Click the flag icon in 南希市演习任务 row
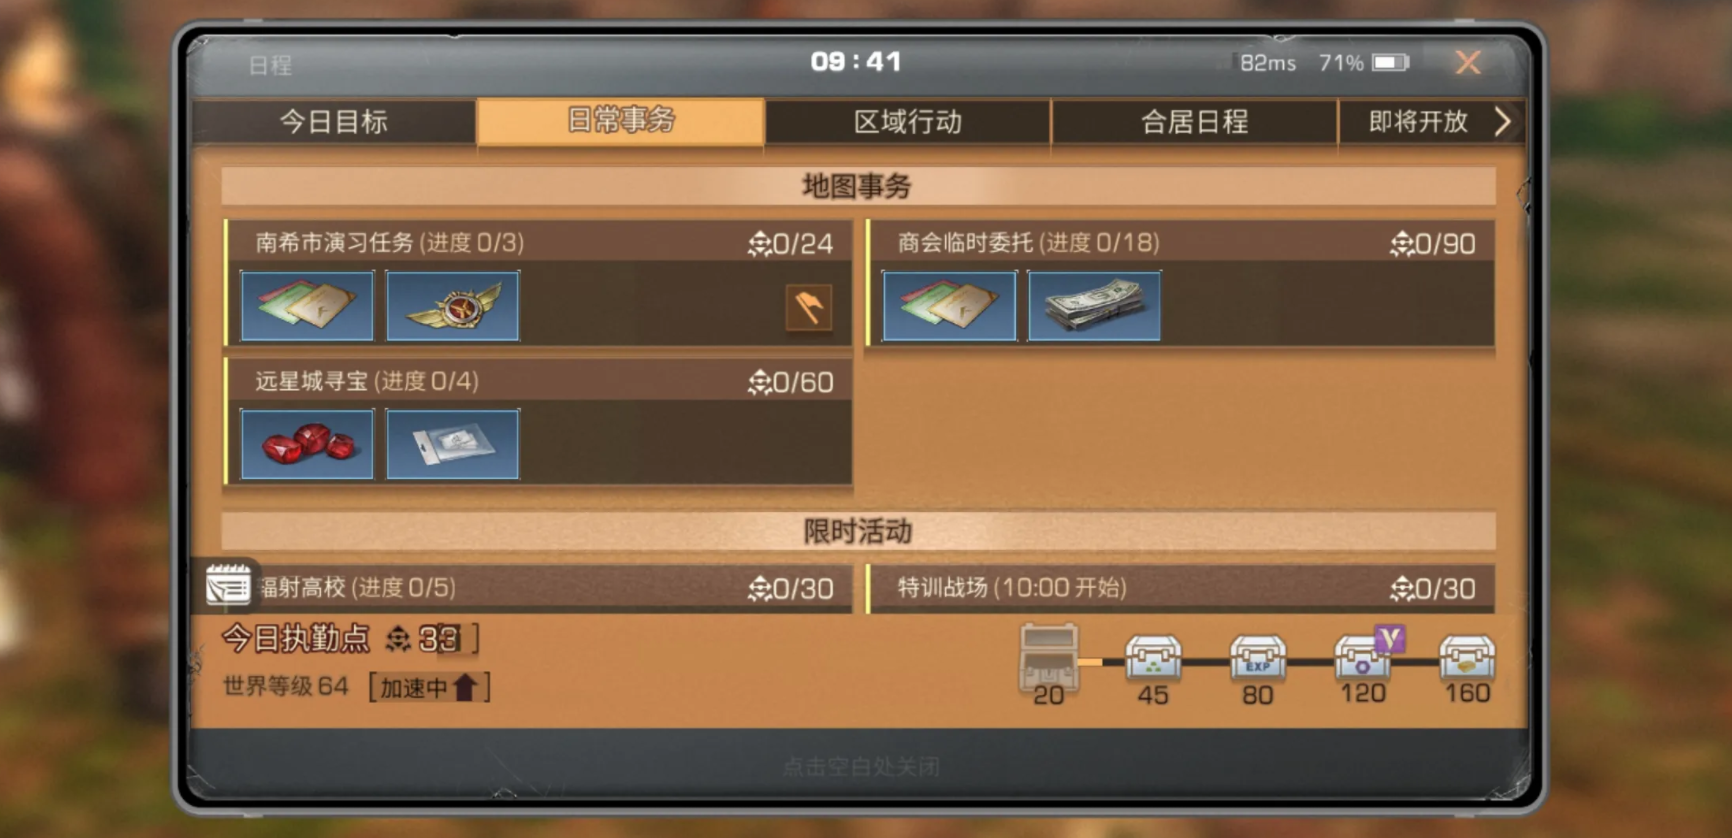The height and width of the screenshot is (838, 1732). tap(809, 307)
